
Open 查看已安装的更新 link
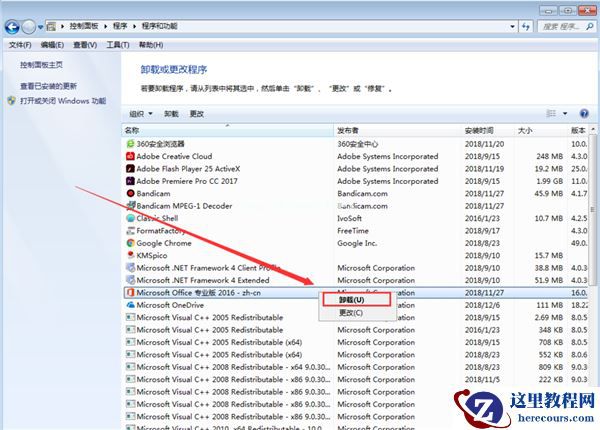pyautogui.click(x=49, y=86)
